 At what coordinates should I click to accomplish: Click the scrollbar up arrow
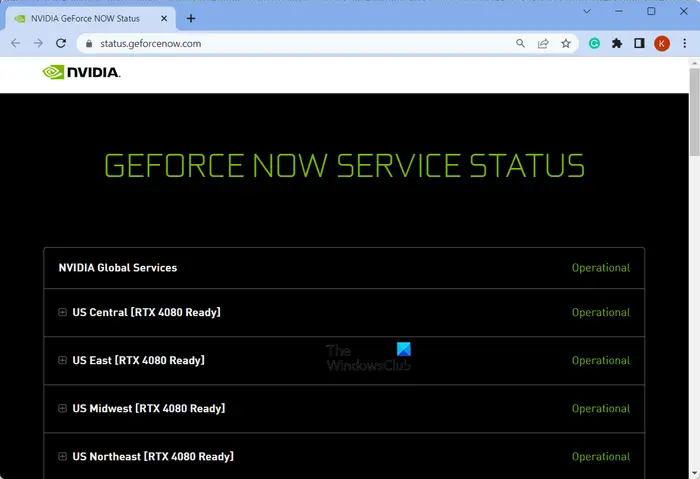tap(695, 63)
